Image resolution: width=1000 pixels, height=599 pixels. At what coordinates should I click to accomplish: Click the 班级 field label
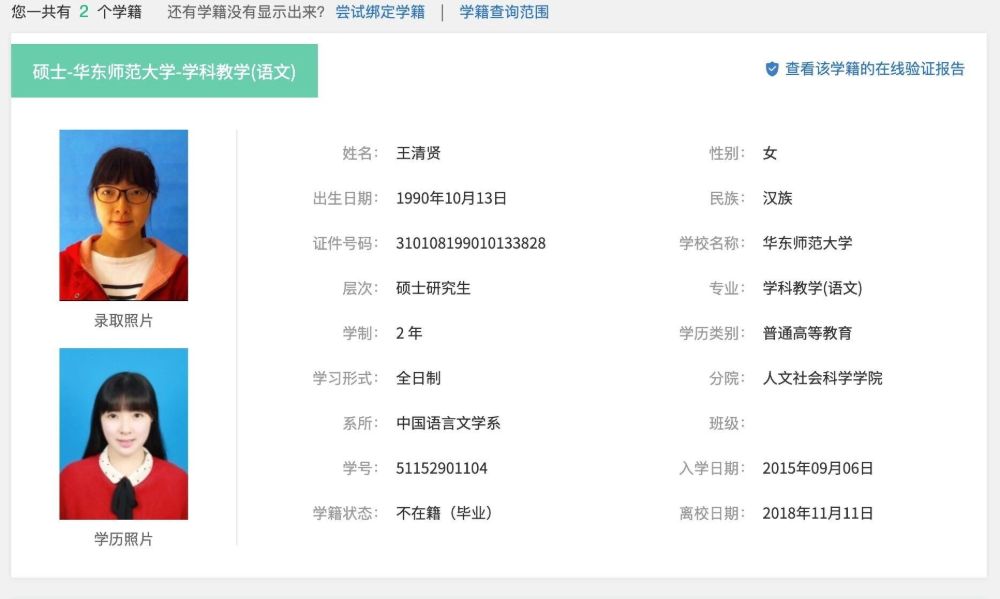pos(727,423)
